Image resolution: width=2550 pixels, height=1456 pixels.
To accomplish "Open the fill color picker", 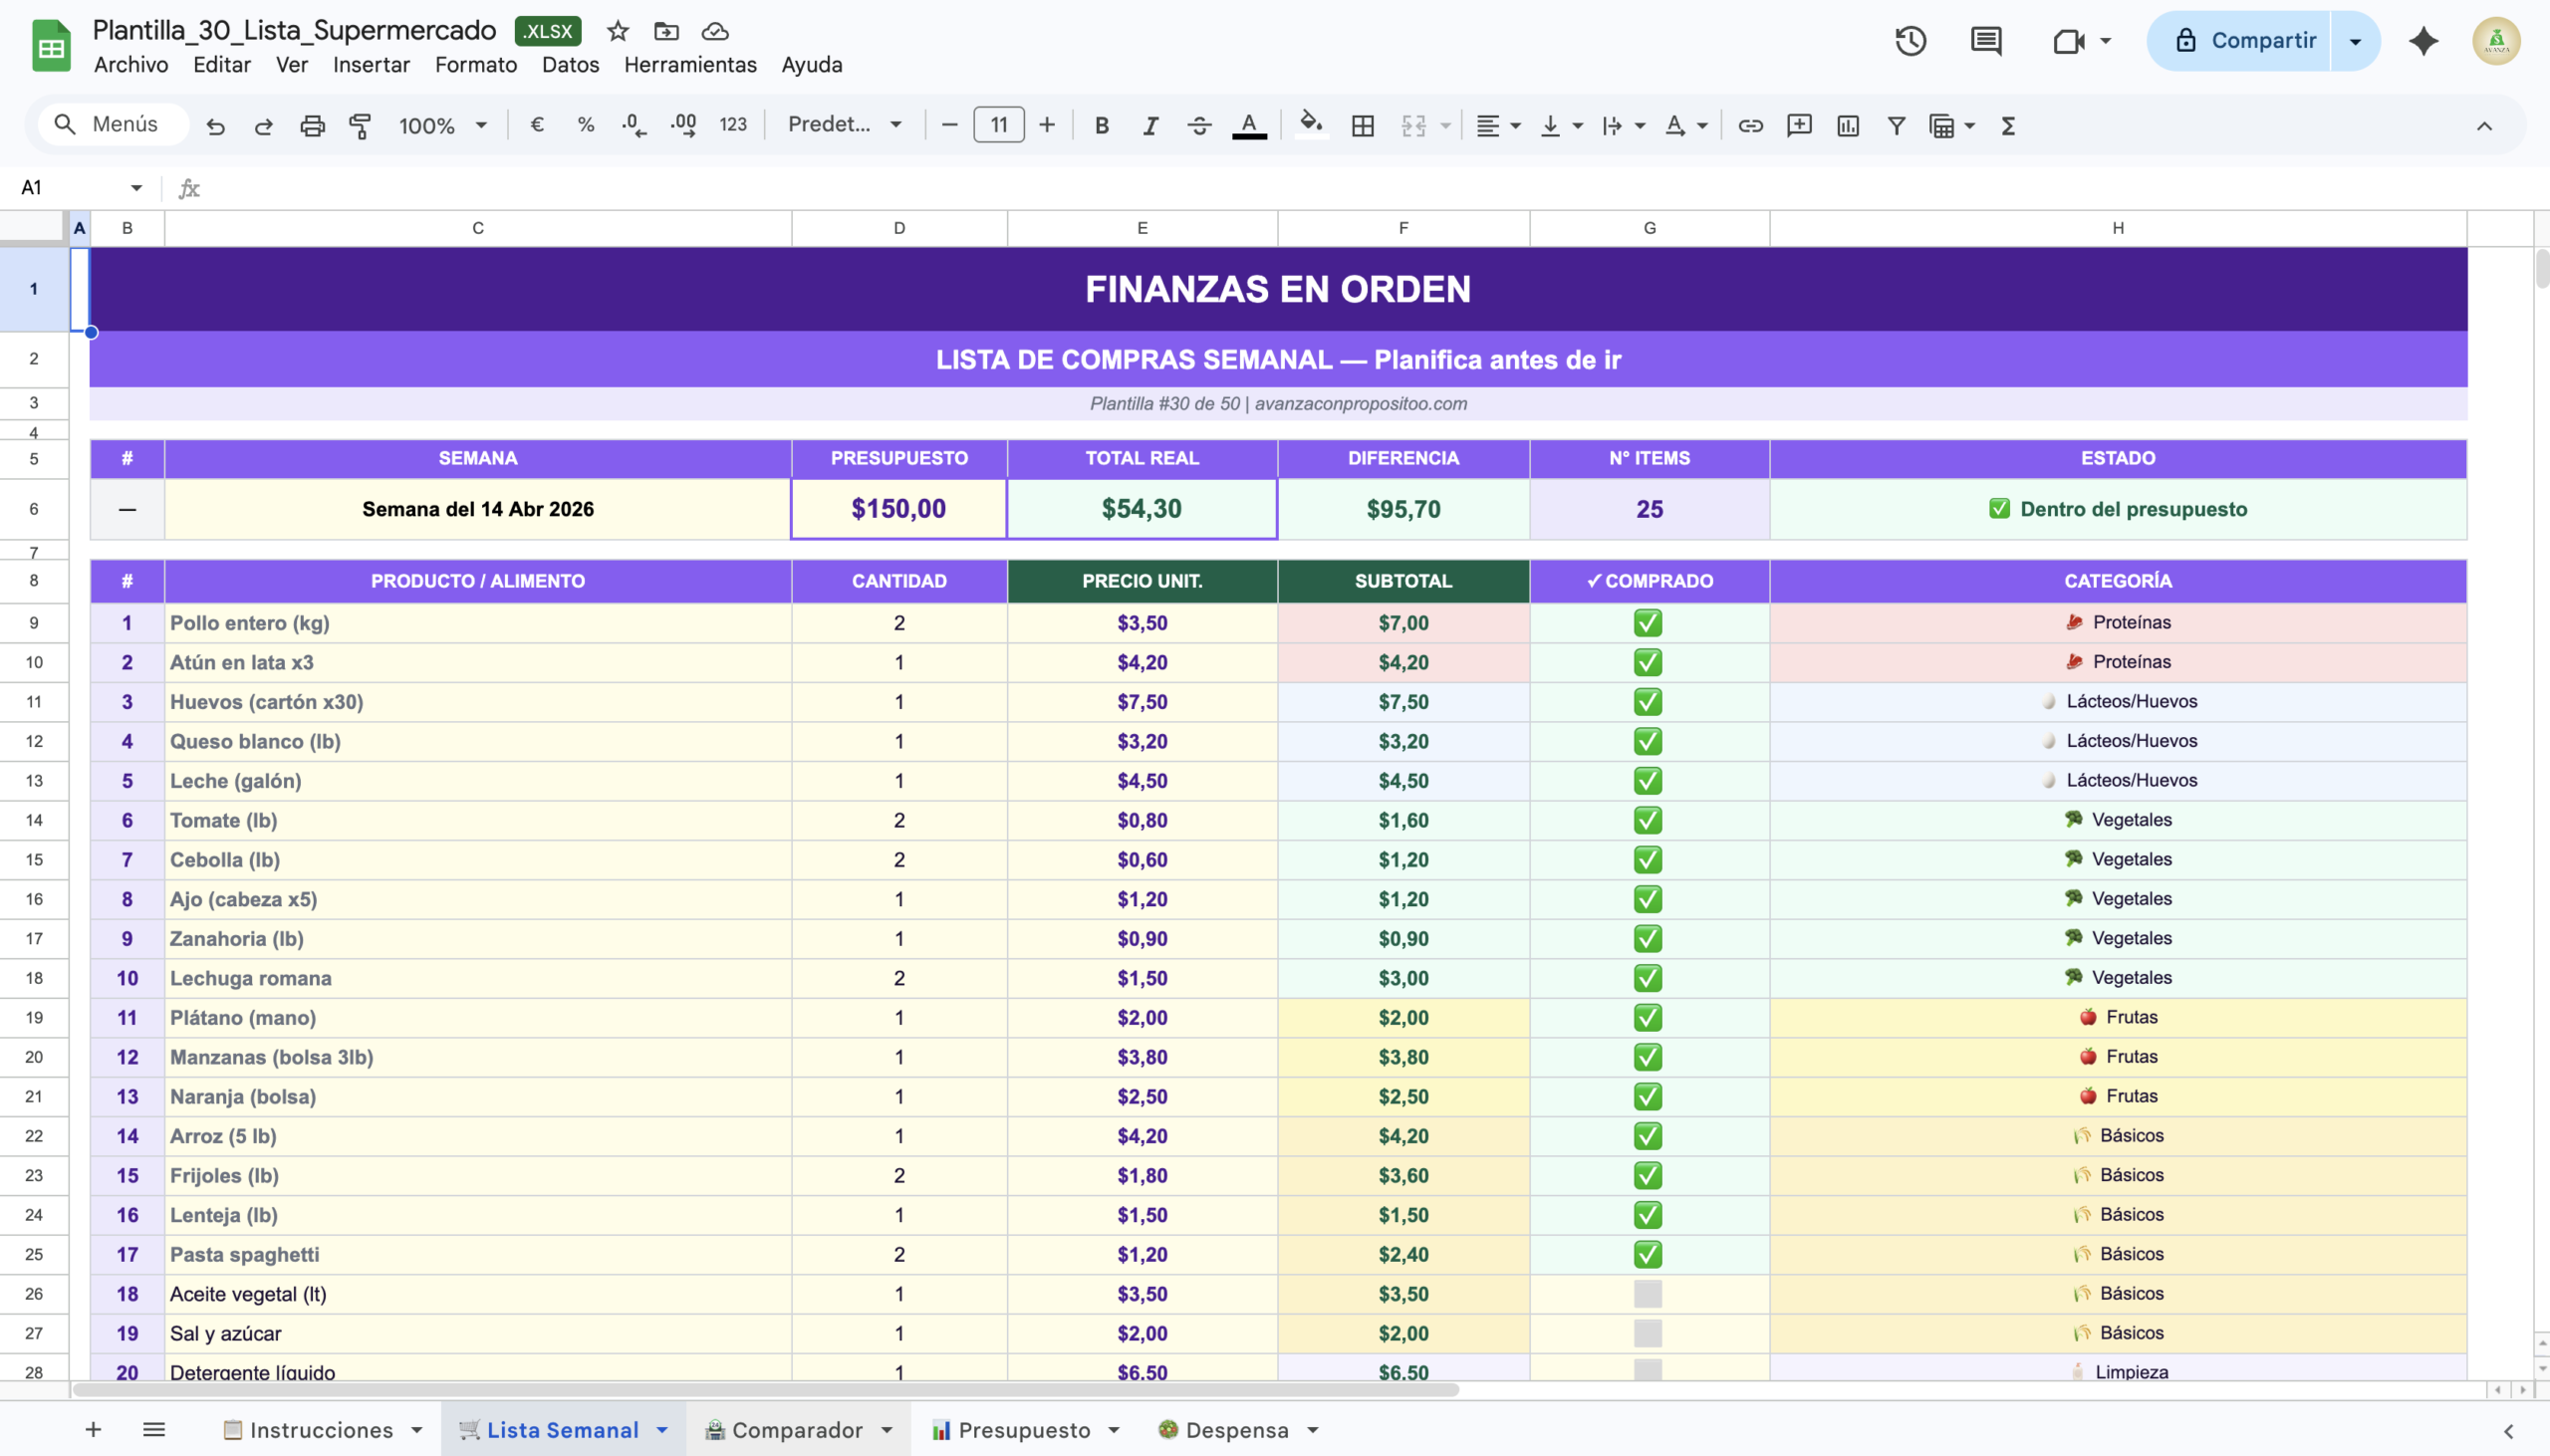I will pyautogui.click(x=1310, y=125).
